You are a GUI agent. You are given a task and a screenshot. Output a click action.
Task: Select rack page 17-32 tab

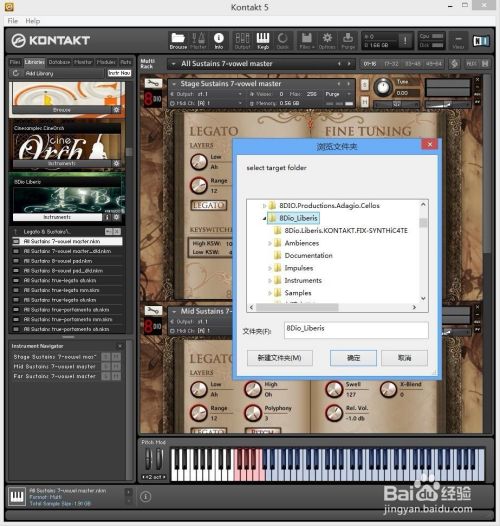click(x=391, y=63)
